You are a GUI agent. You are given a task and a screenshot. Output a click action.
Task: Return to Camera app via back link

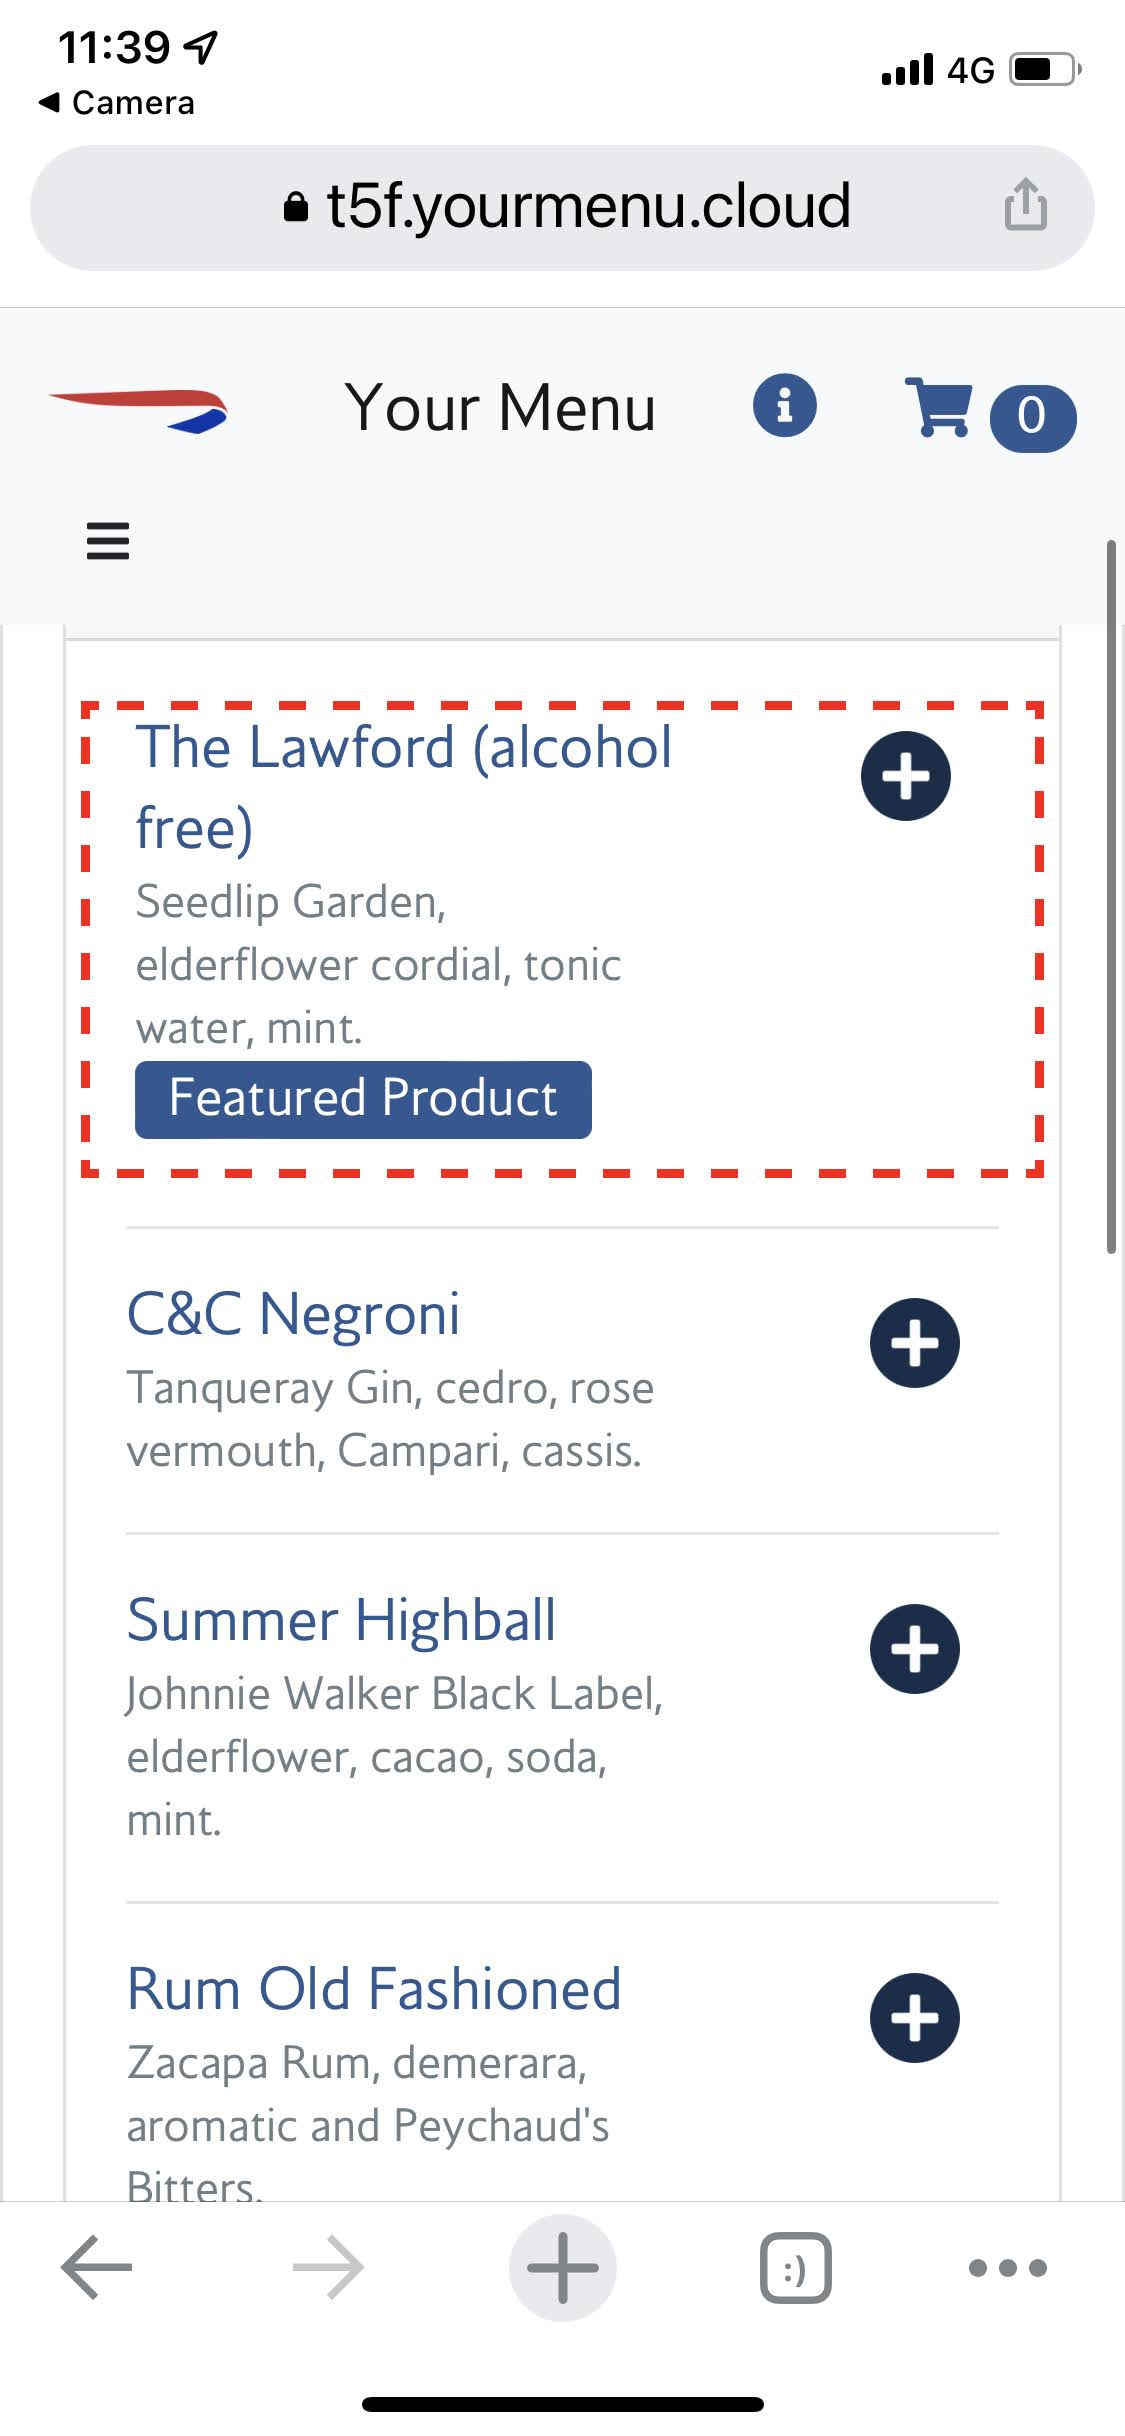click(117, 103)
